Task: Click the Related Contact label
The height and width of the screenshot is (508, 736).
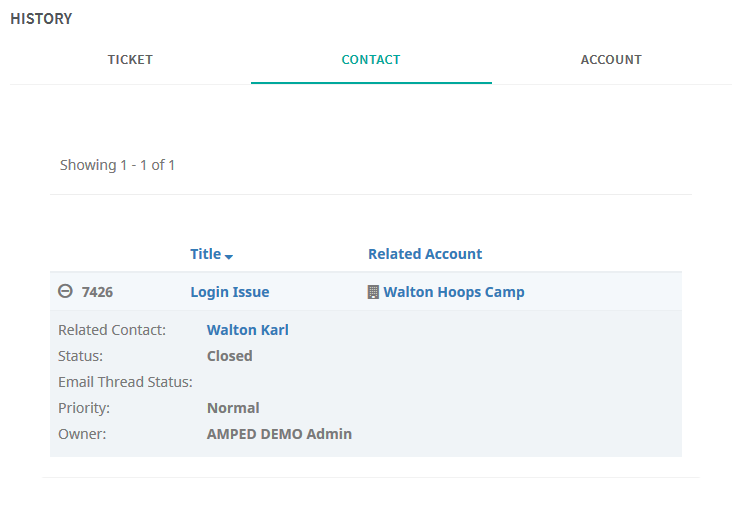Action: pyautogui.click(x=112, y=330)
